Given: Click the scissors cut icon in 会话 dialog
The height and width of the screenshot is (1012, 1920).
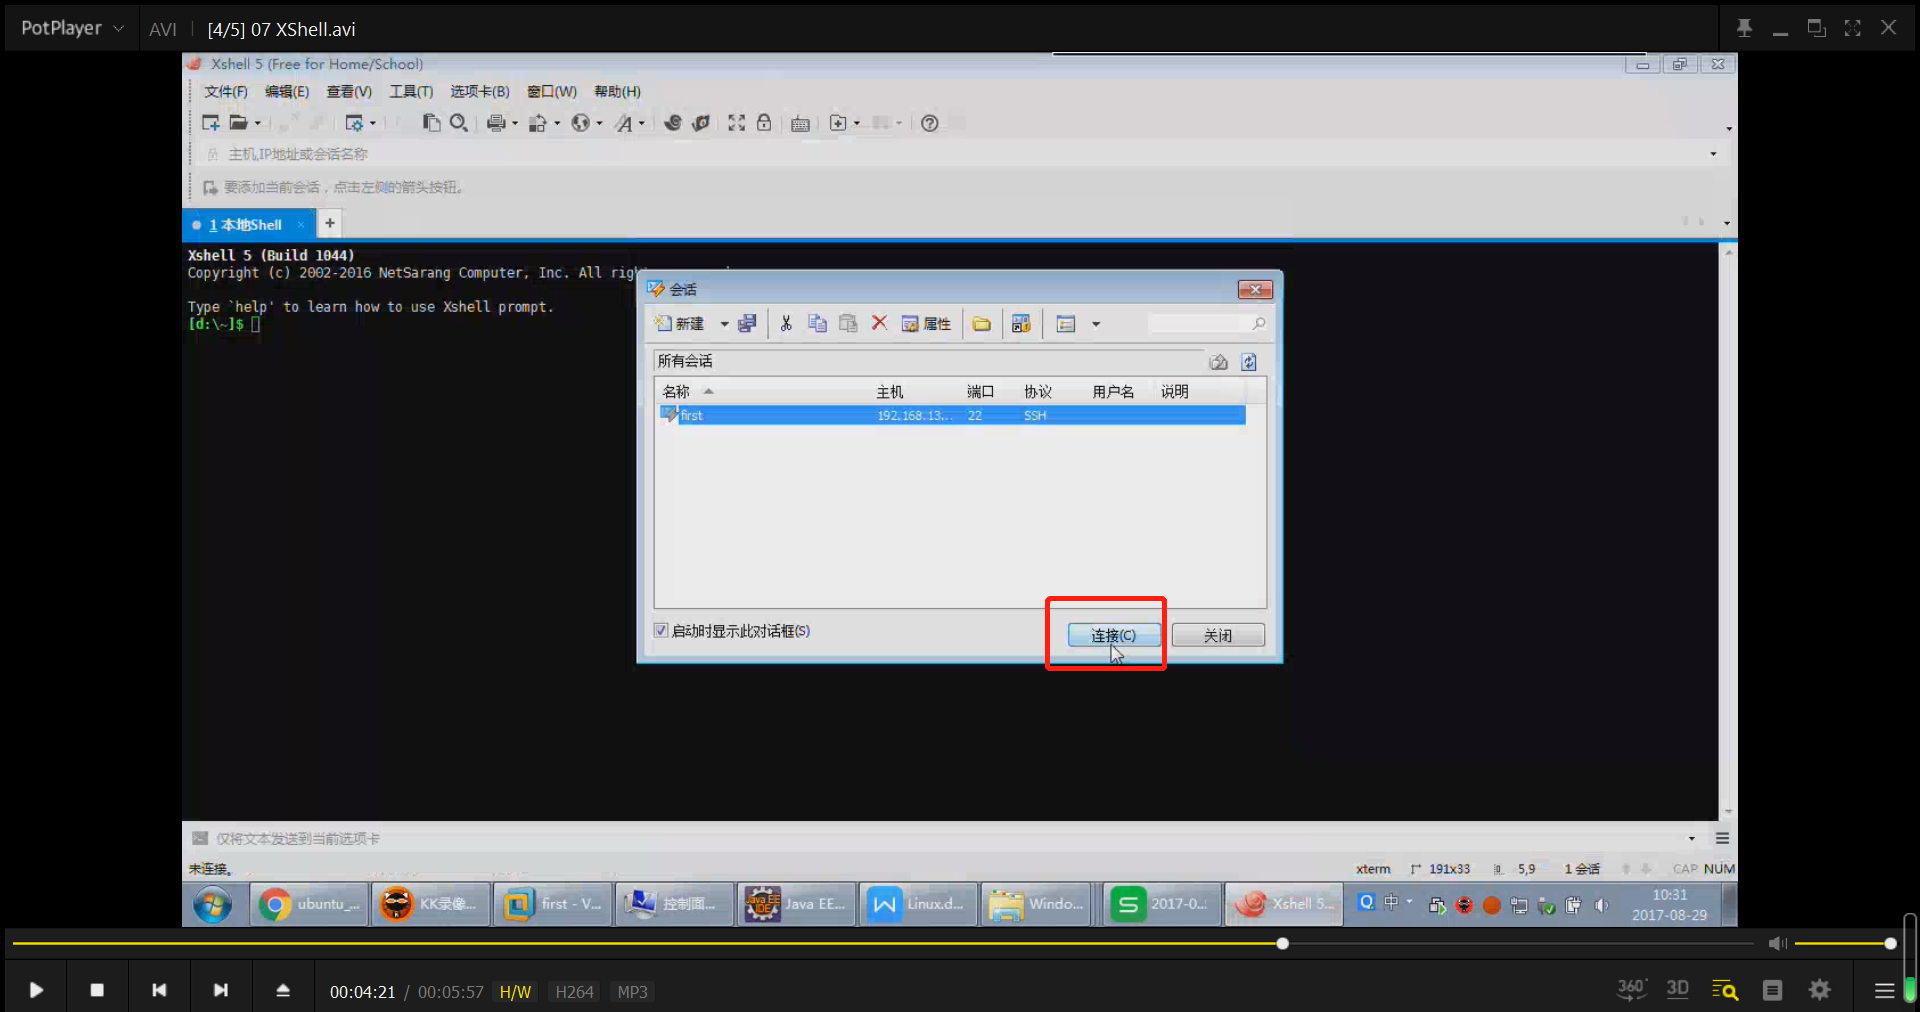Looking at the screenshot, I should point(786,323).
